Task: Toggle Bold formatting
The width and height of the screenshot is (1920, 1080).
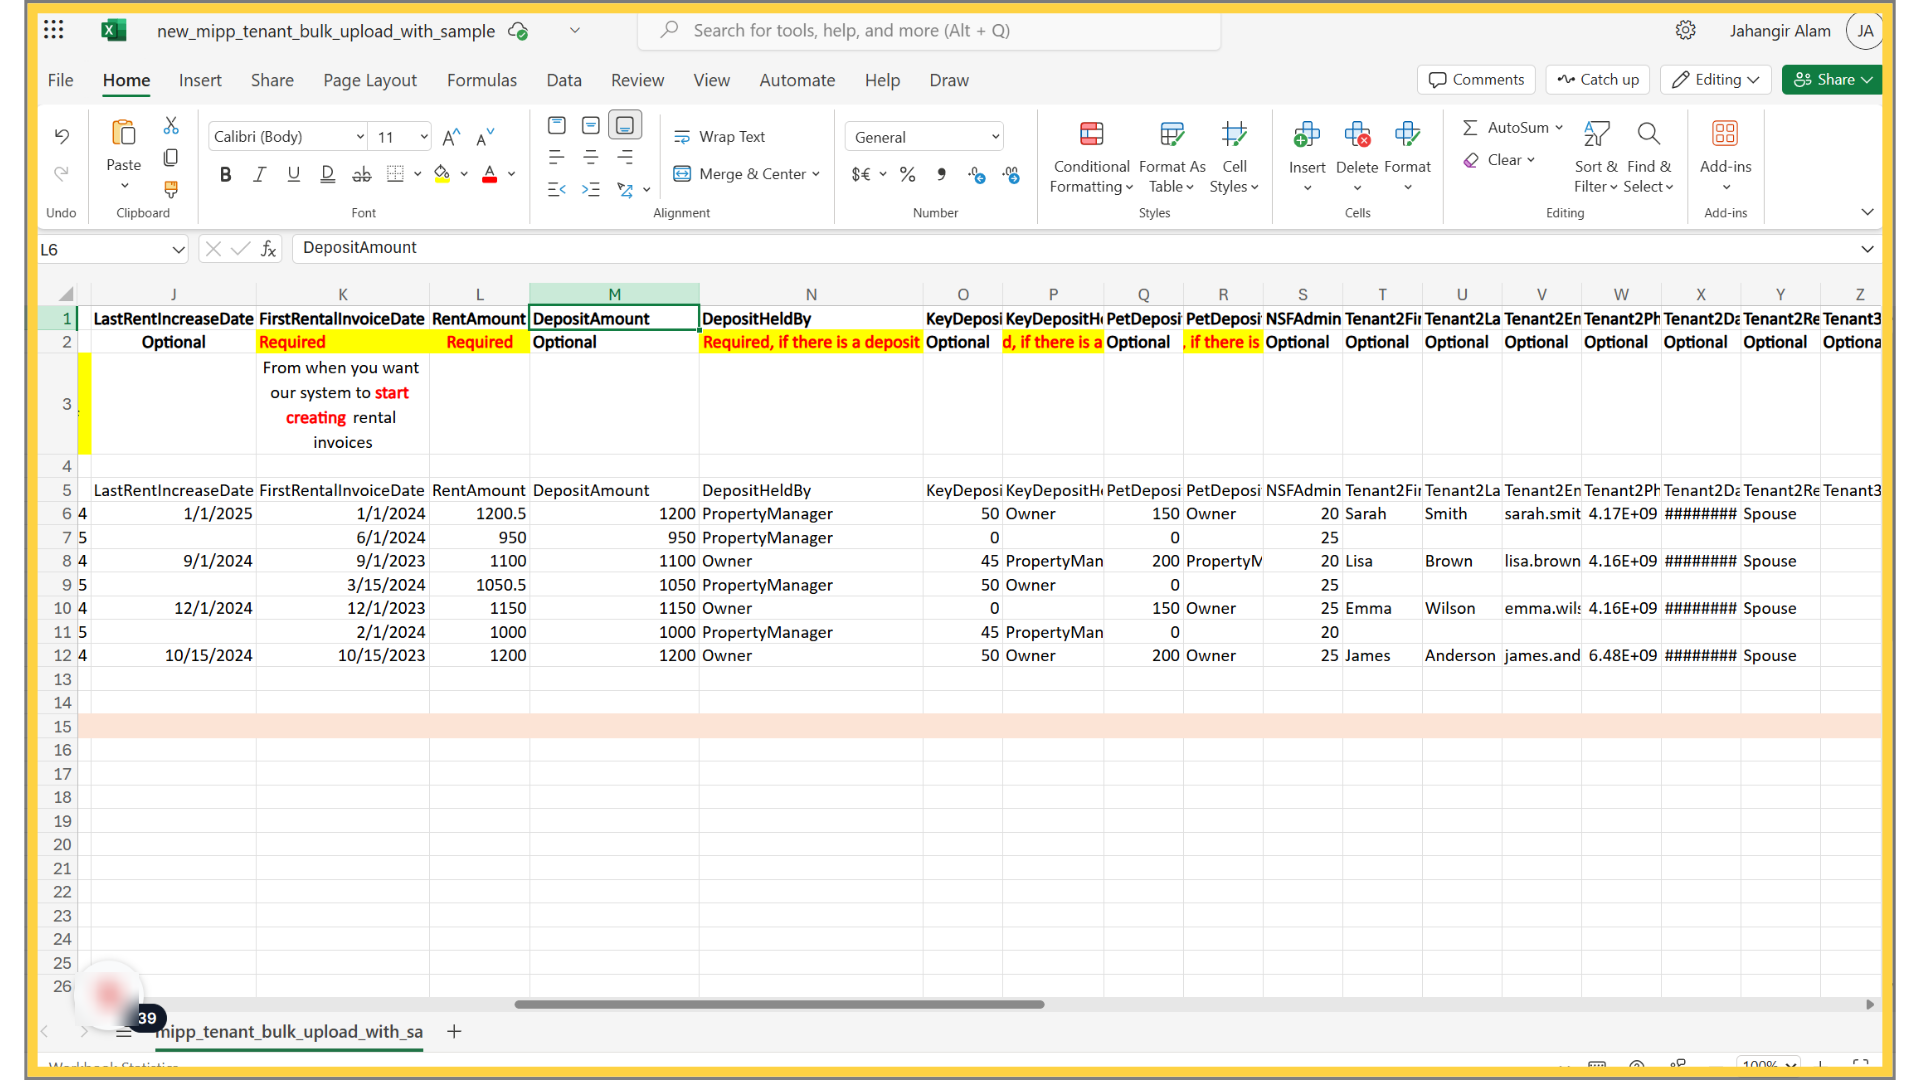Action: point(226,174)
